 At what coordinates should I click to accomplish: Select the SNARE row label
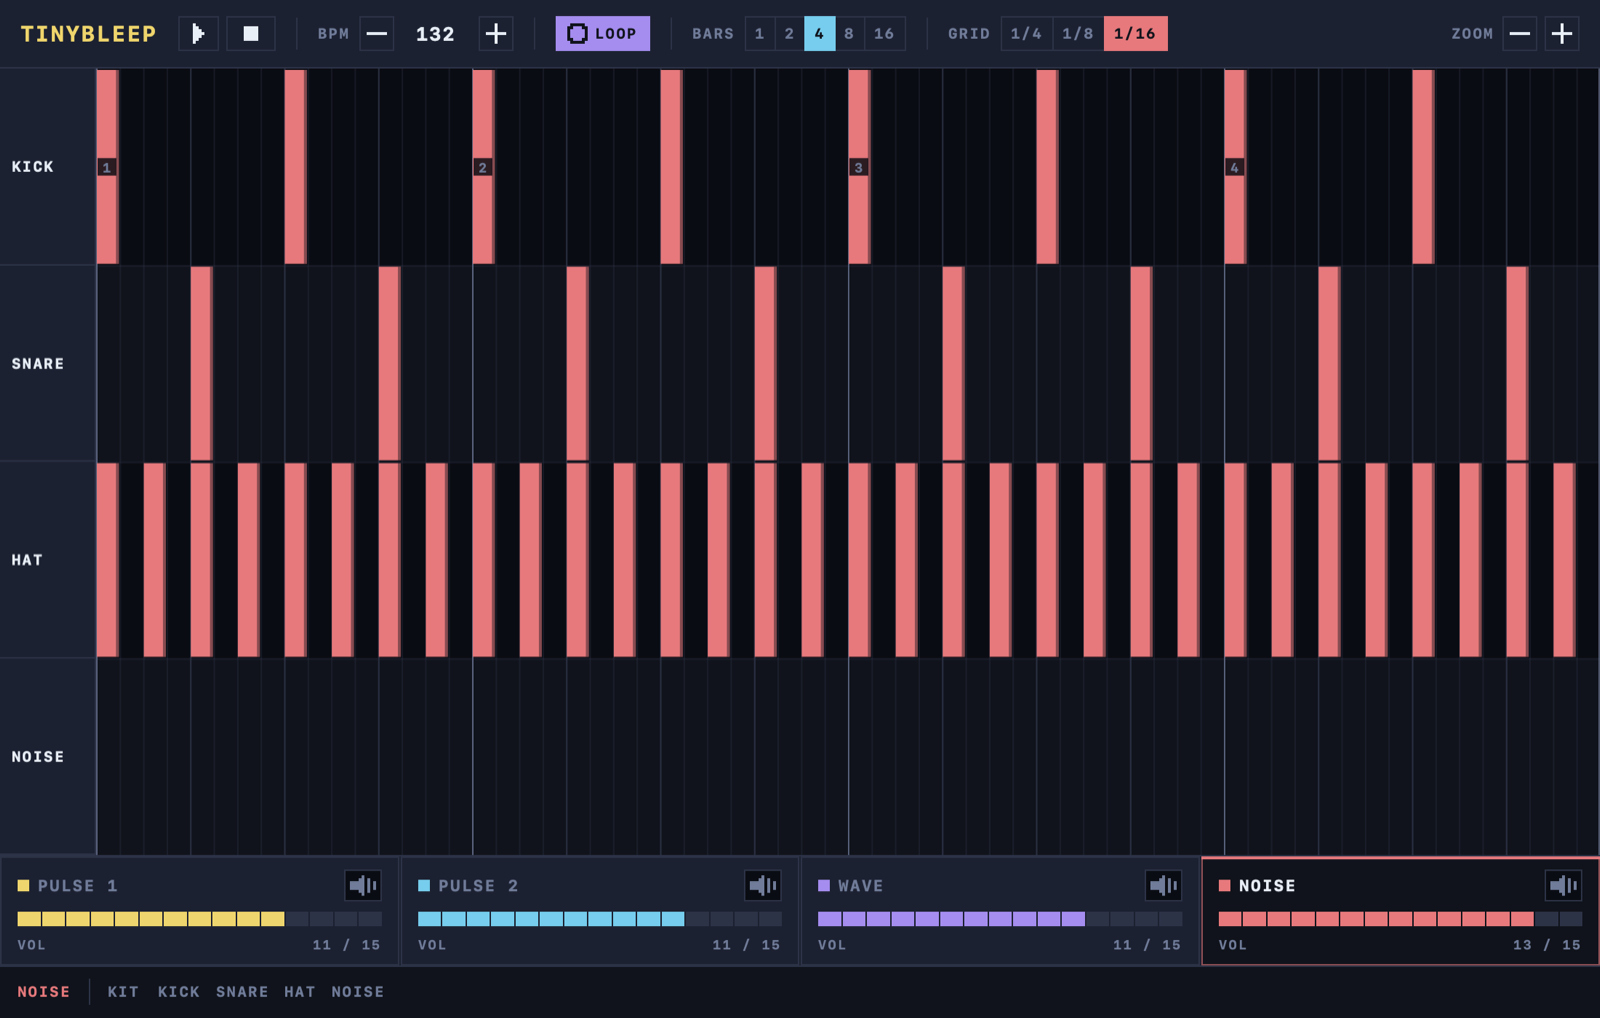click(38, 364)
